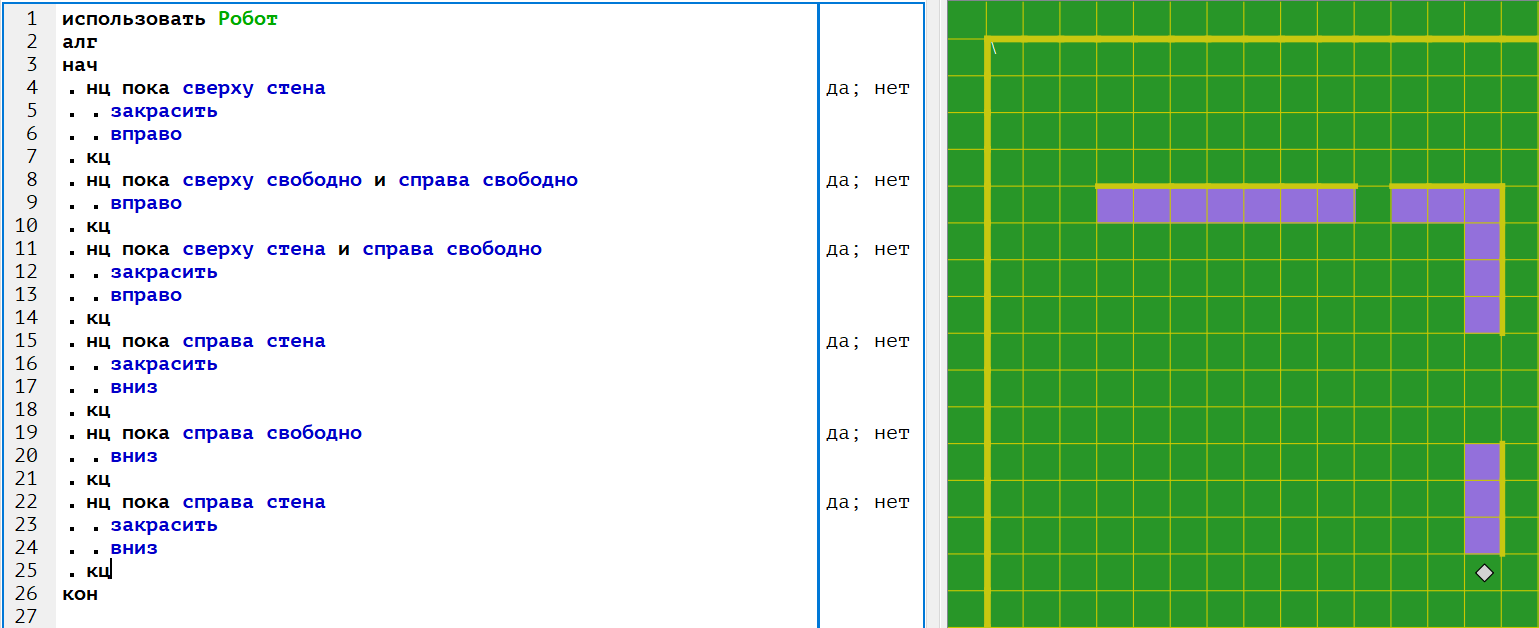
Task: Click the empty line 27 in the editor
Action: [400, 617]
